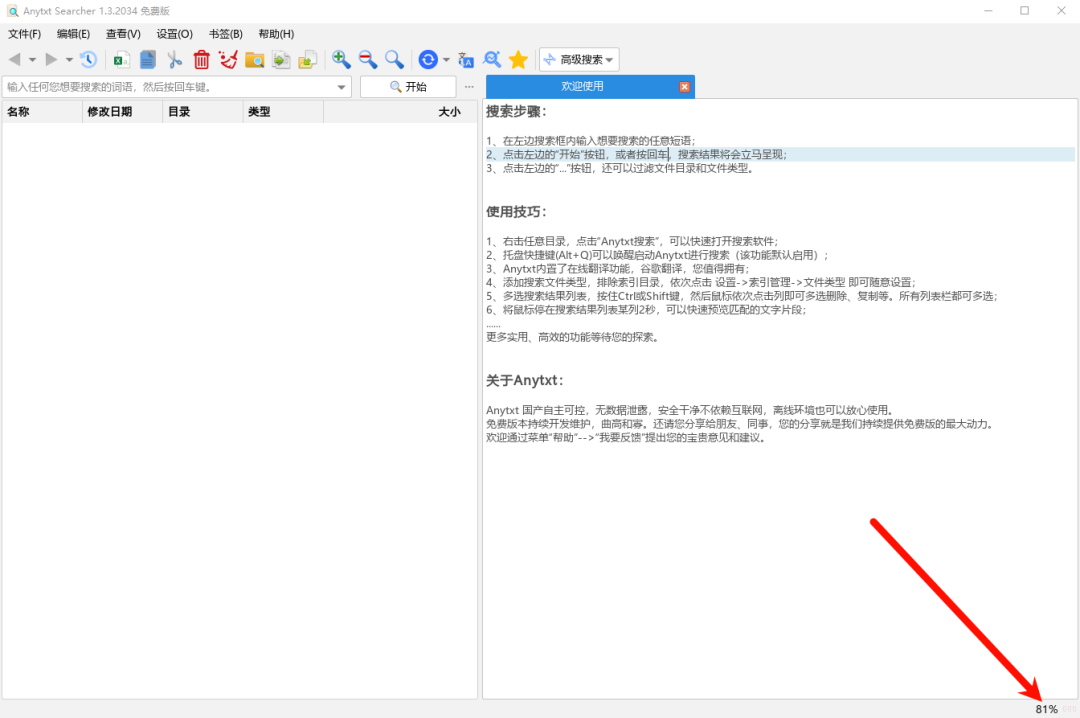
Task: Click line '1、在左边搜索框内输入想要搜索的任意短语'
Action: click(x=591, y=141)
